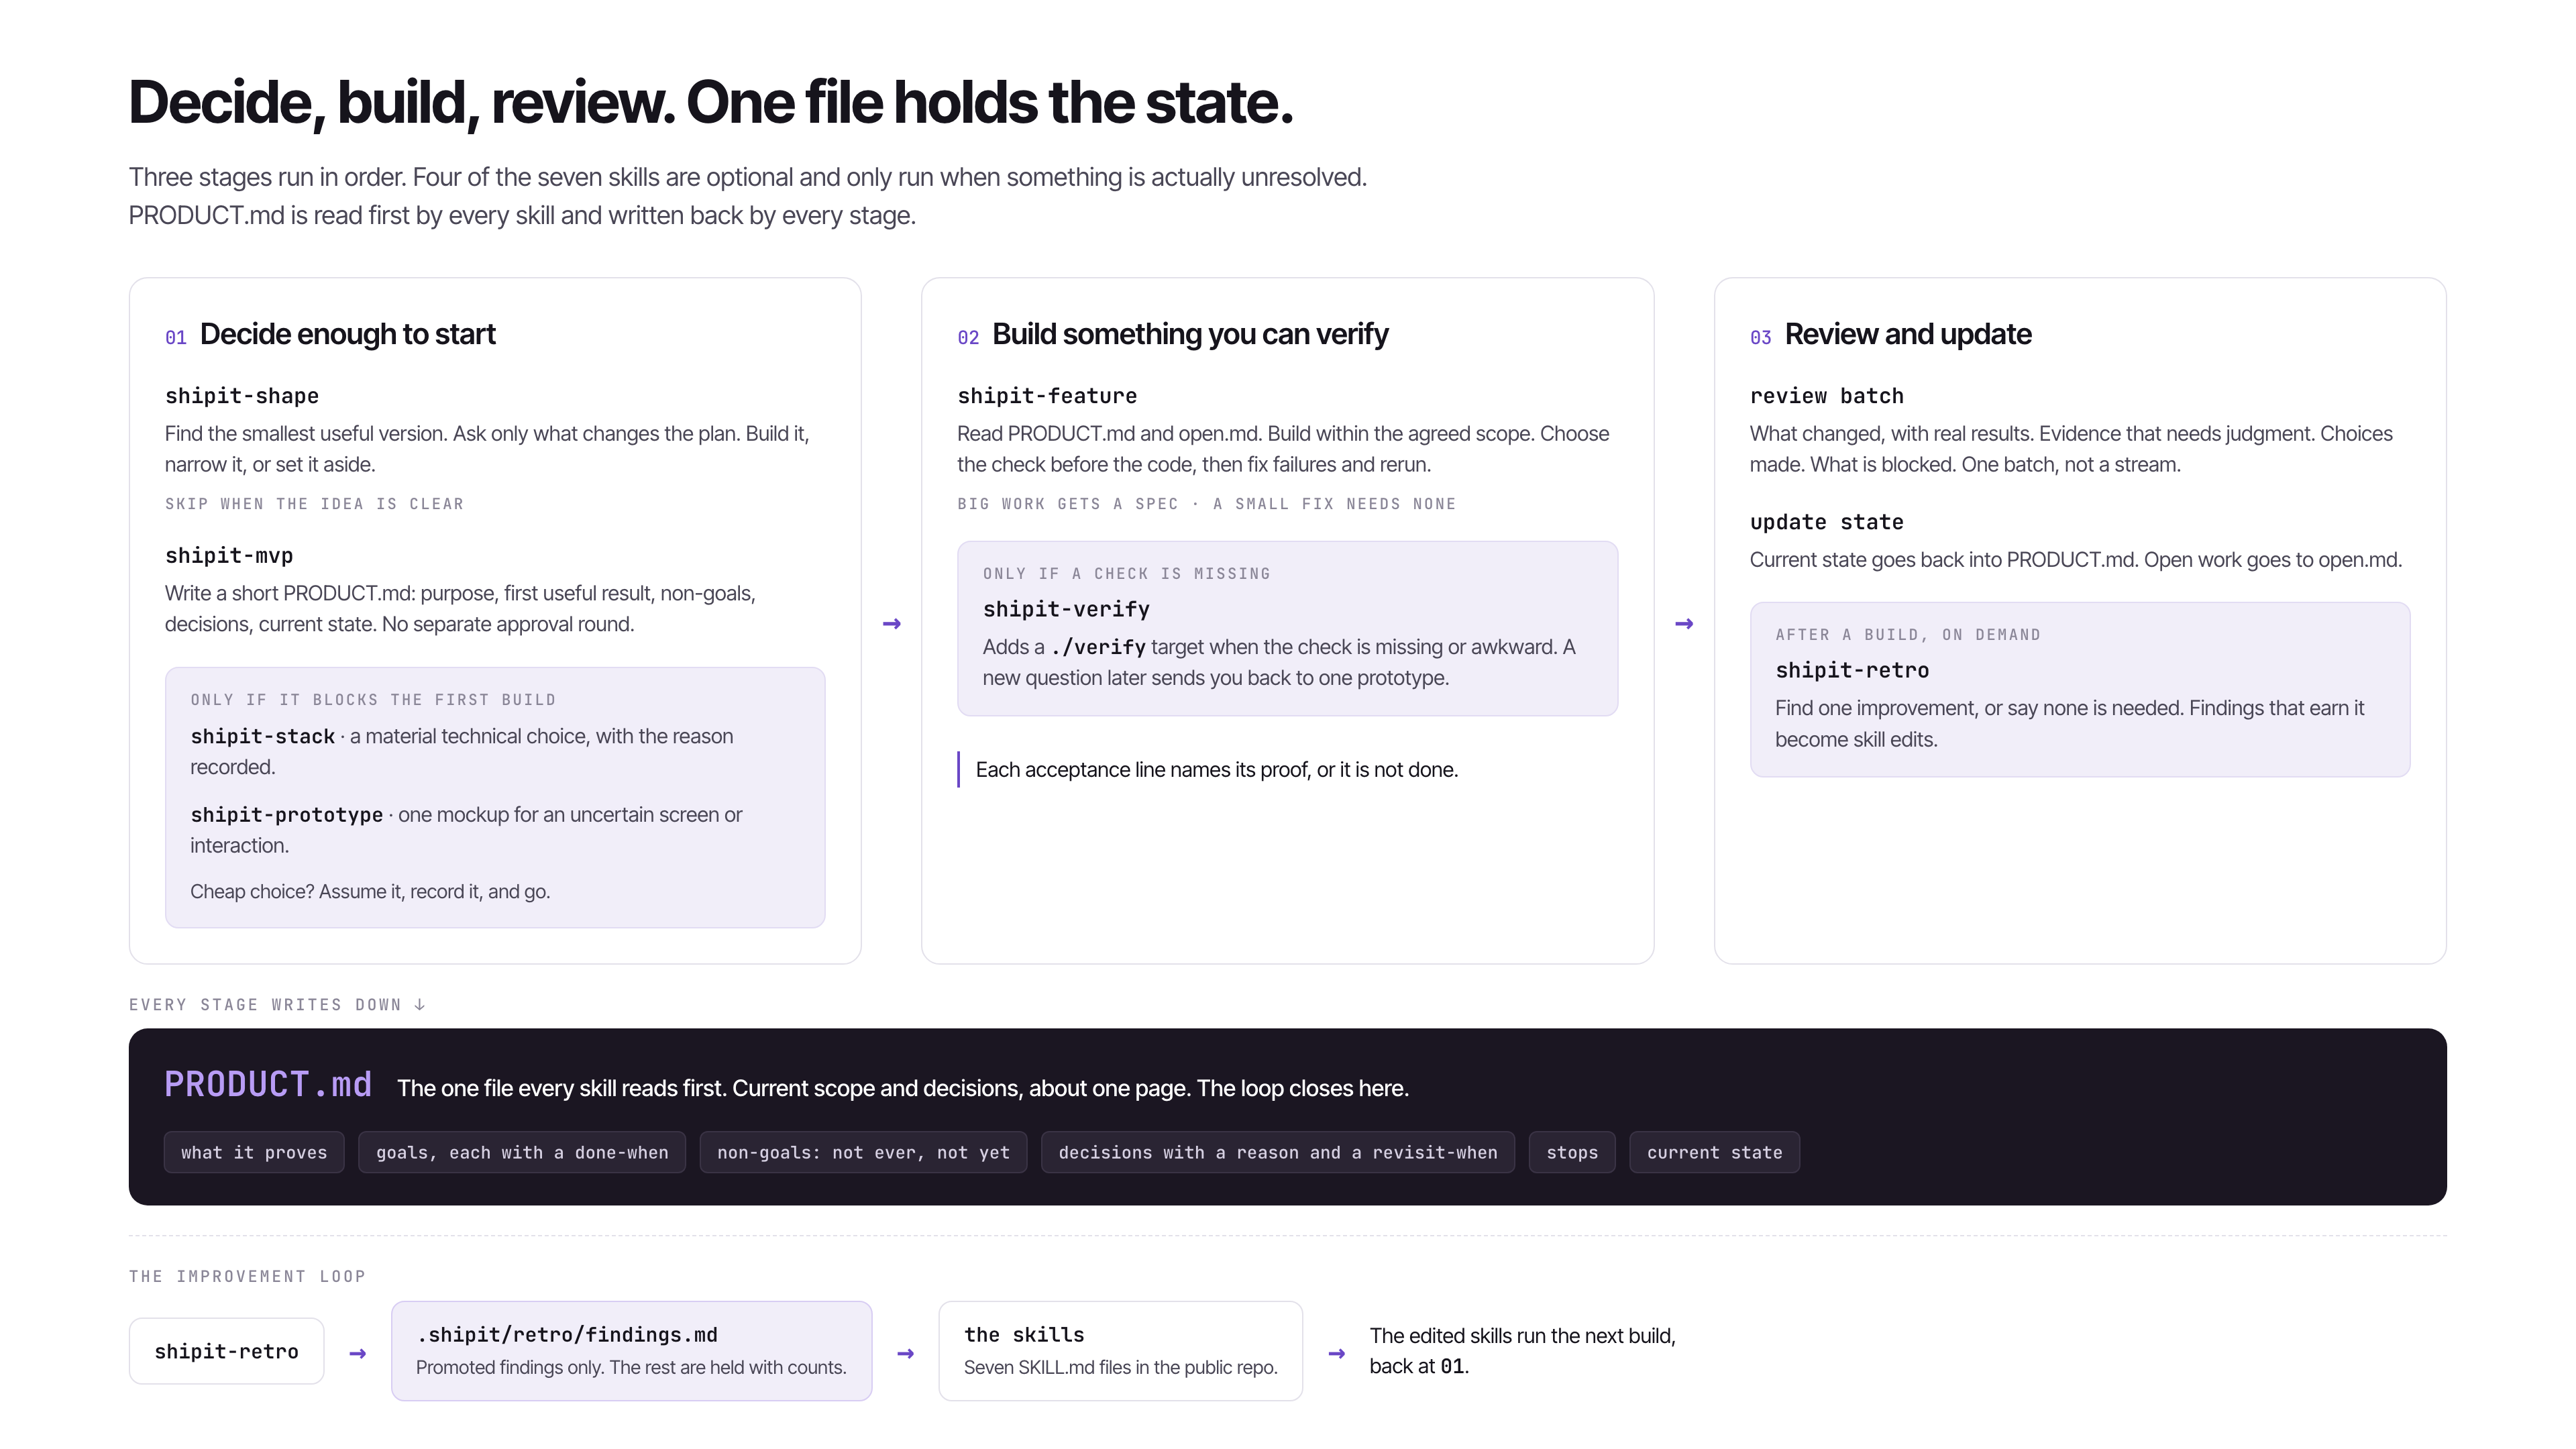Image resolution: width=2576 pixels, height=1449 pixels.
Task: Click the main 'Decide, build, review' headline
Action: coord(711,103)
